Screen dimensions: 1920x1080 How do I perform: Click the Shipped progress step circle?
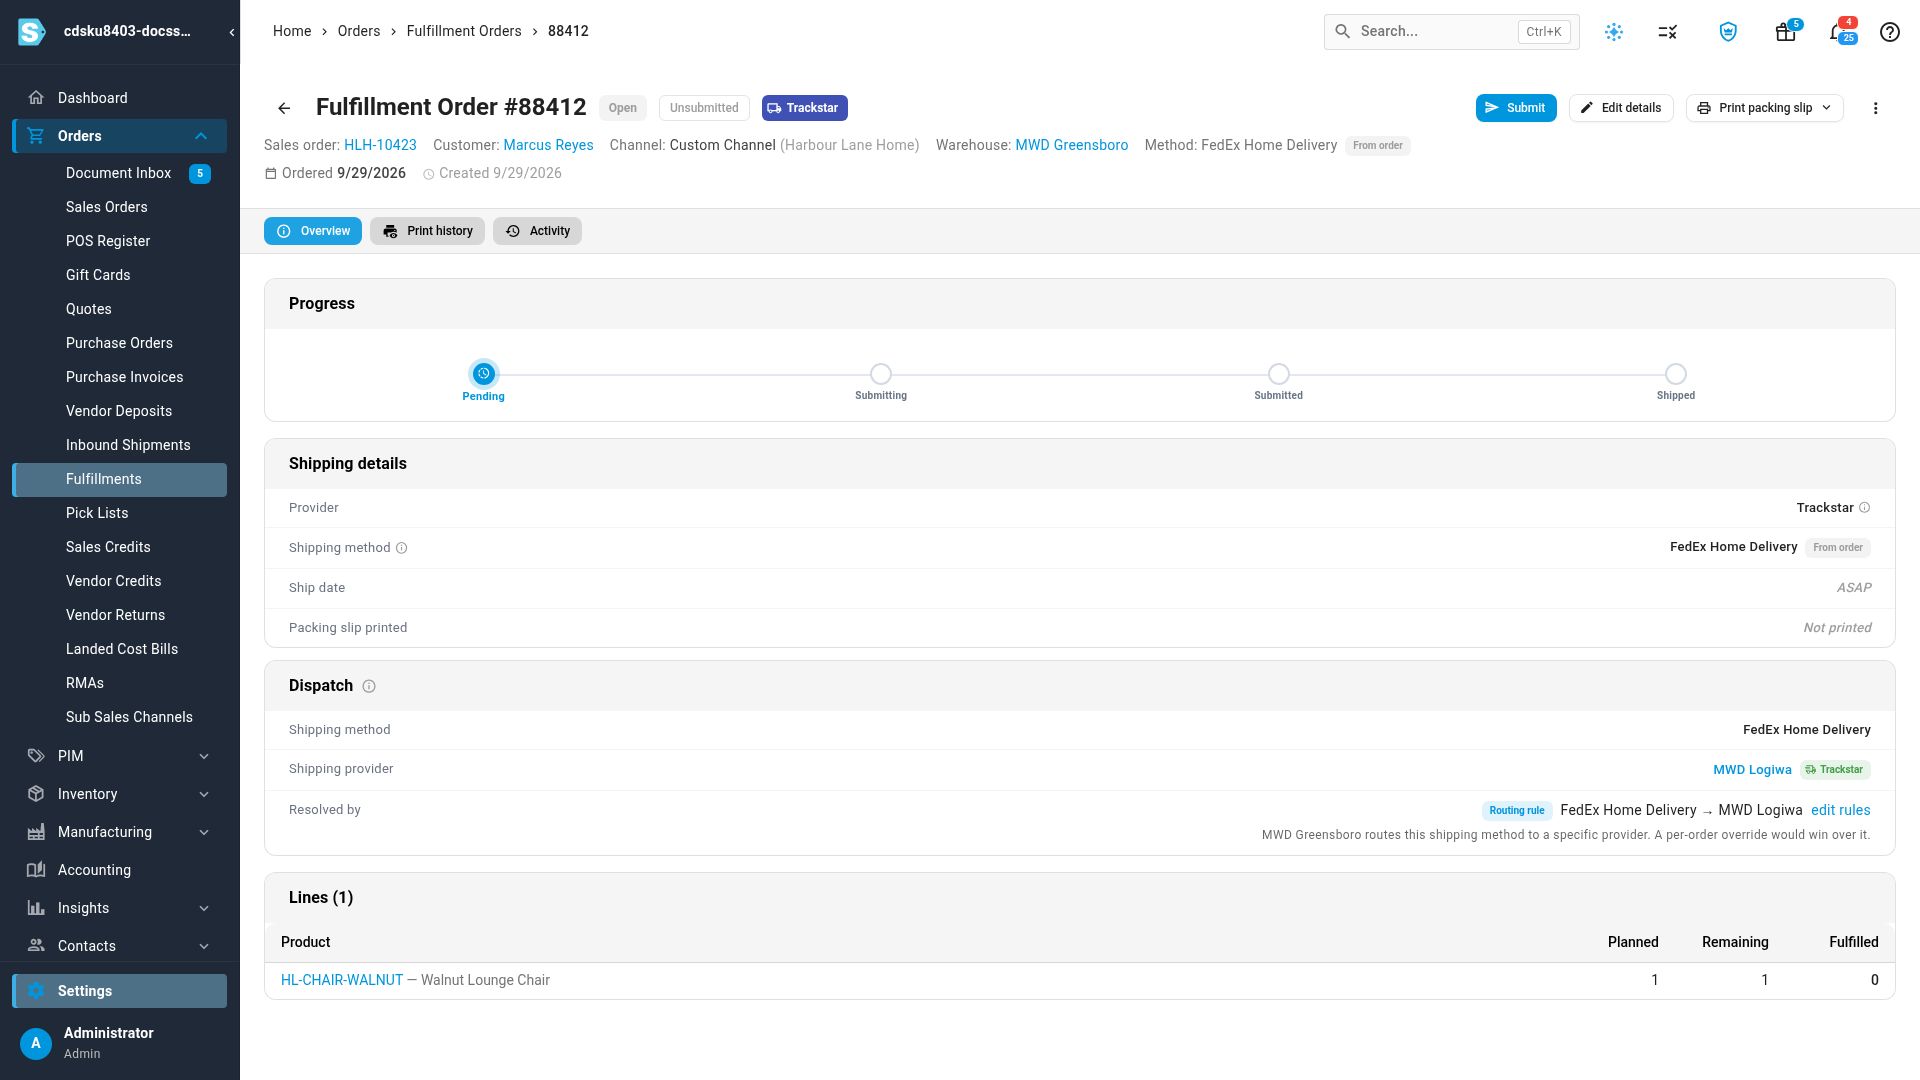tap(1676, 374)
